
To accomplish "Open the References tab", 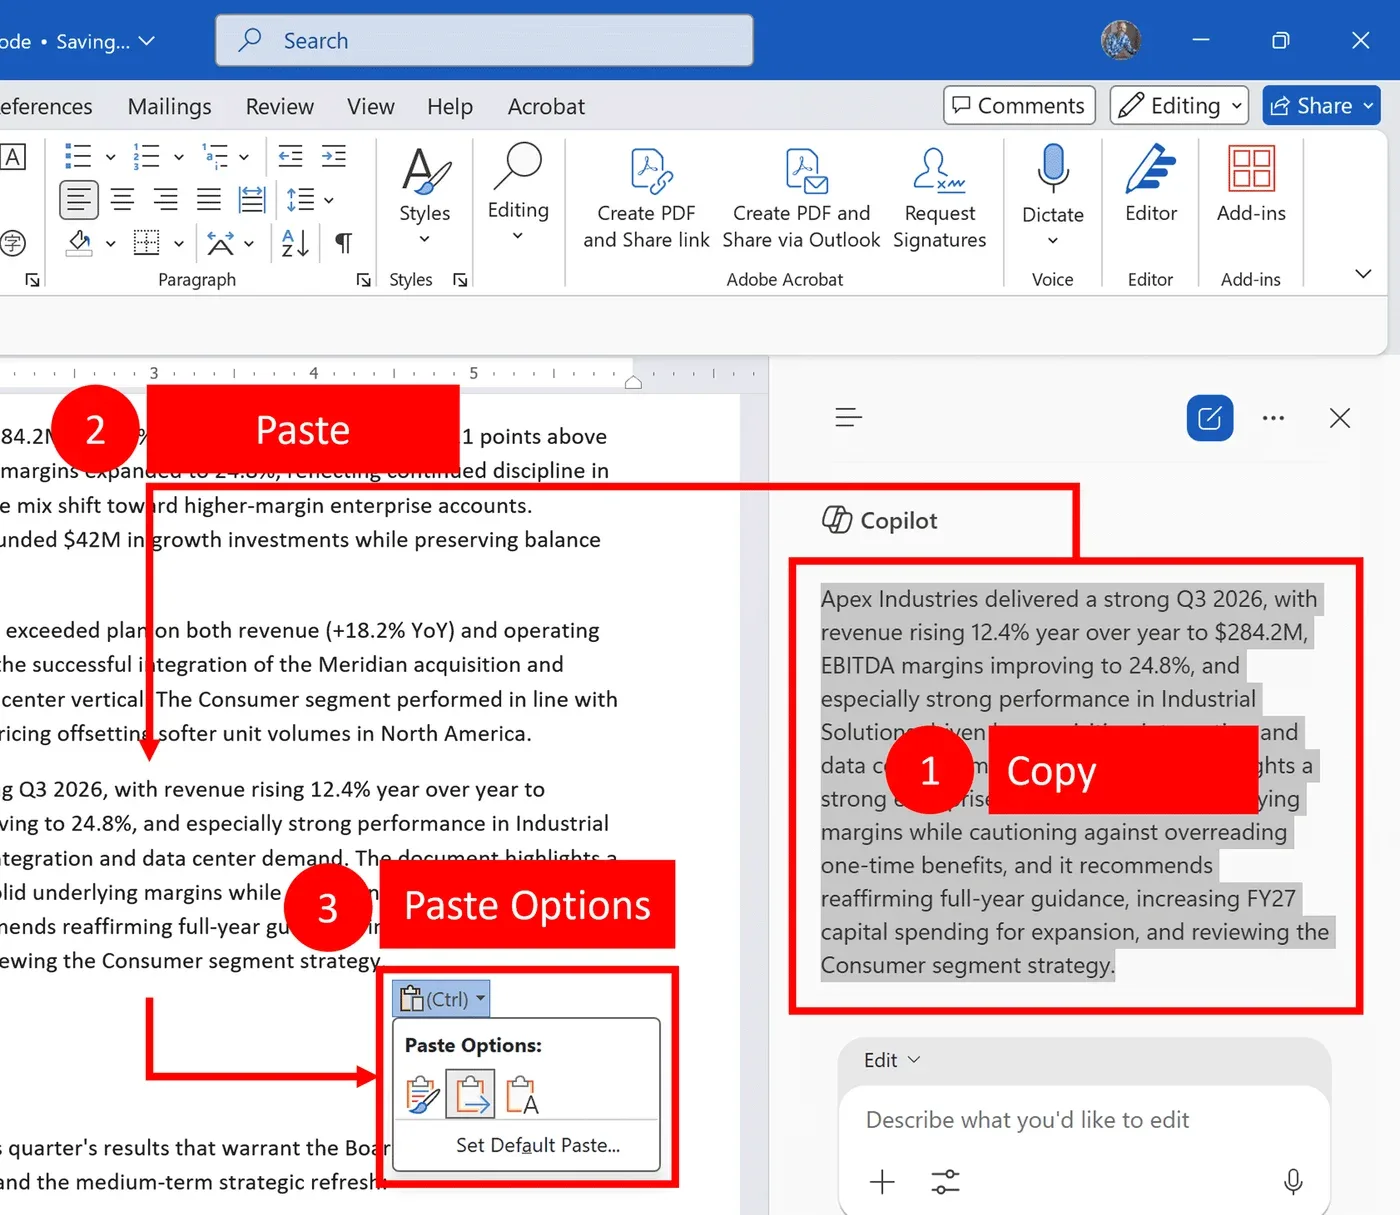I will 46,106.
